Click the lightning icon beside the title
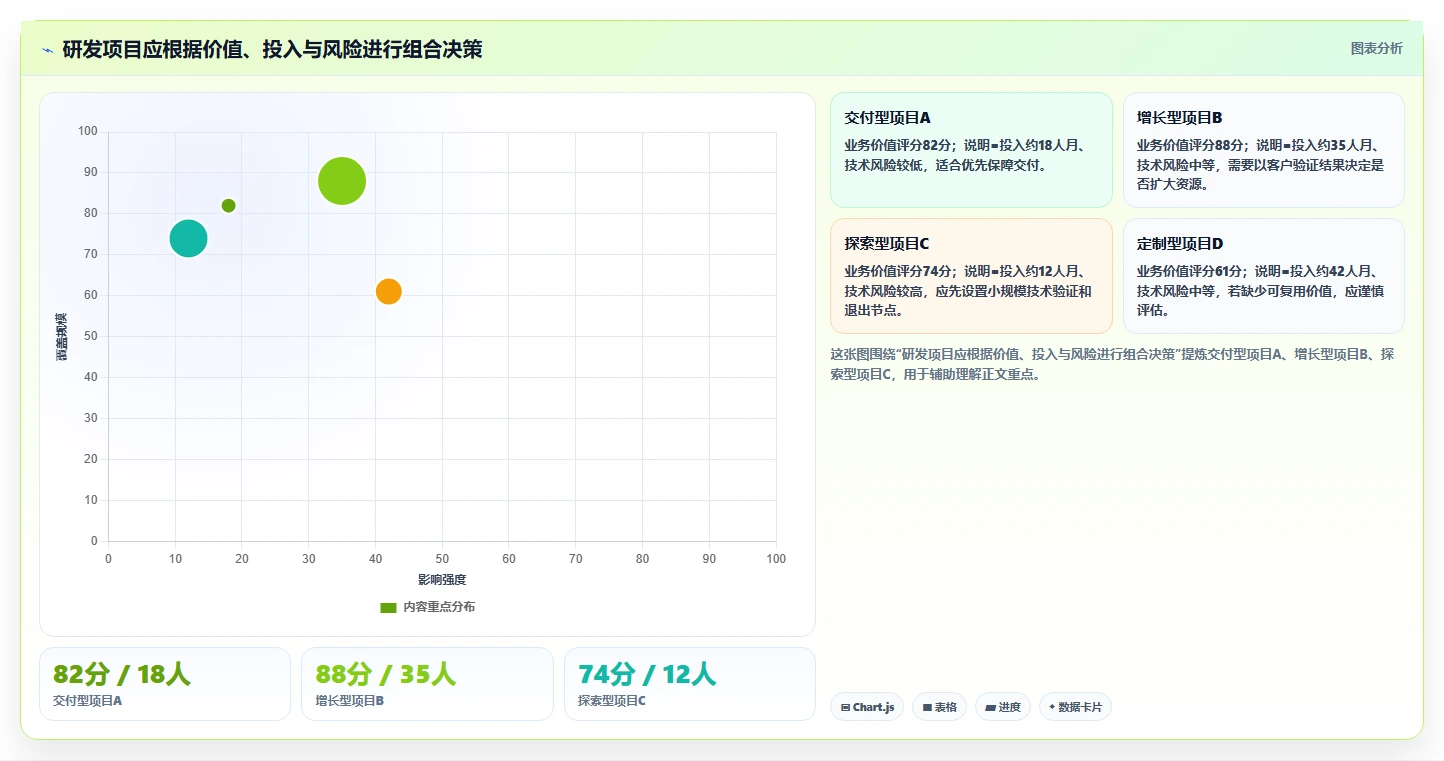The height and width of the screenshot is (761, 1444). tap(48, 50)
